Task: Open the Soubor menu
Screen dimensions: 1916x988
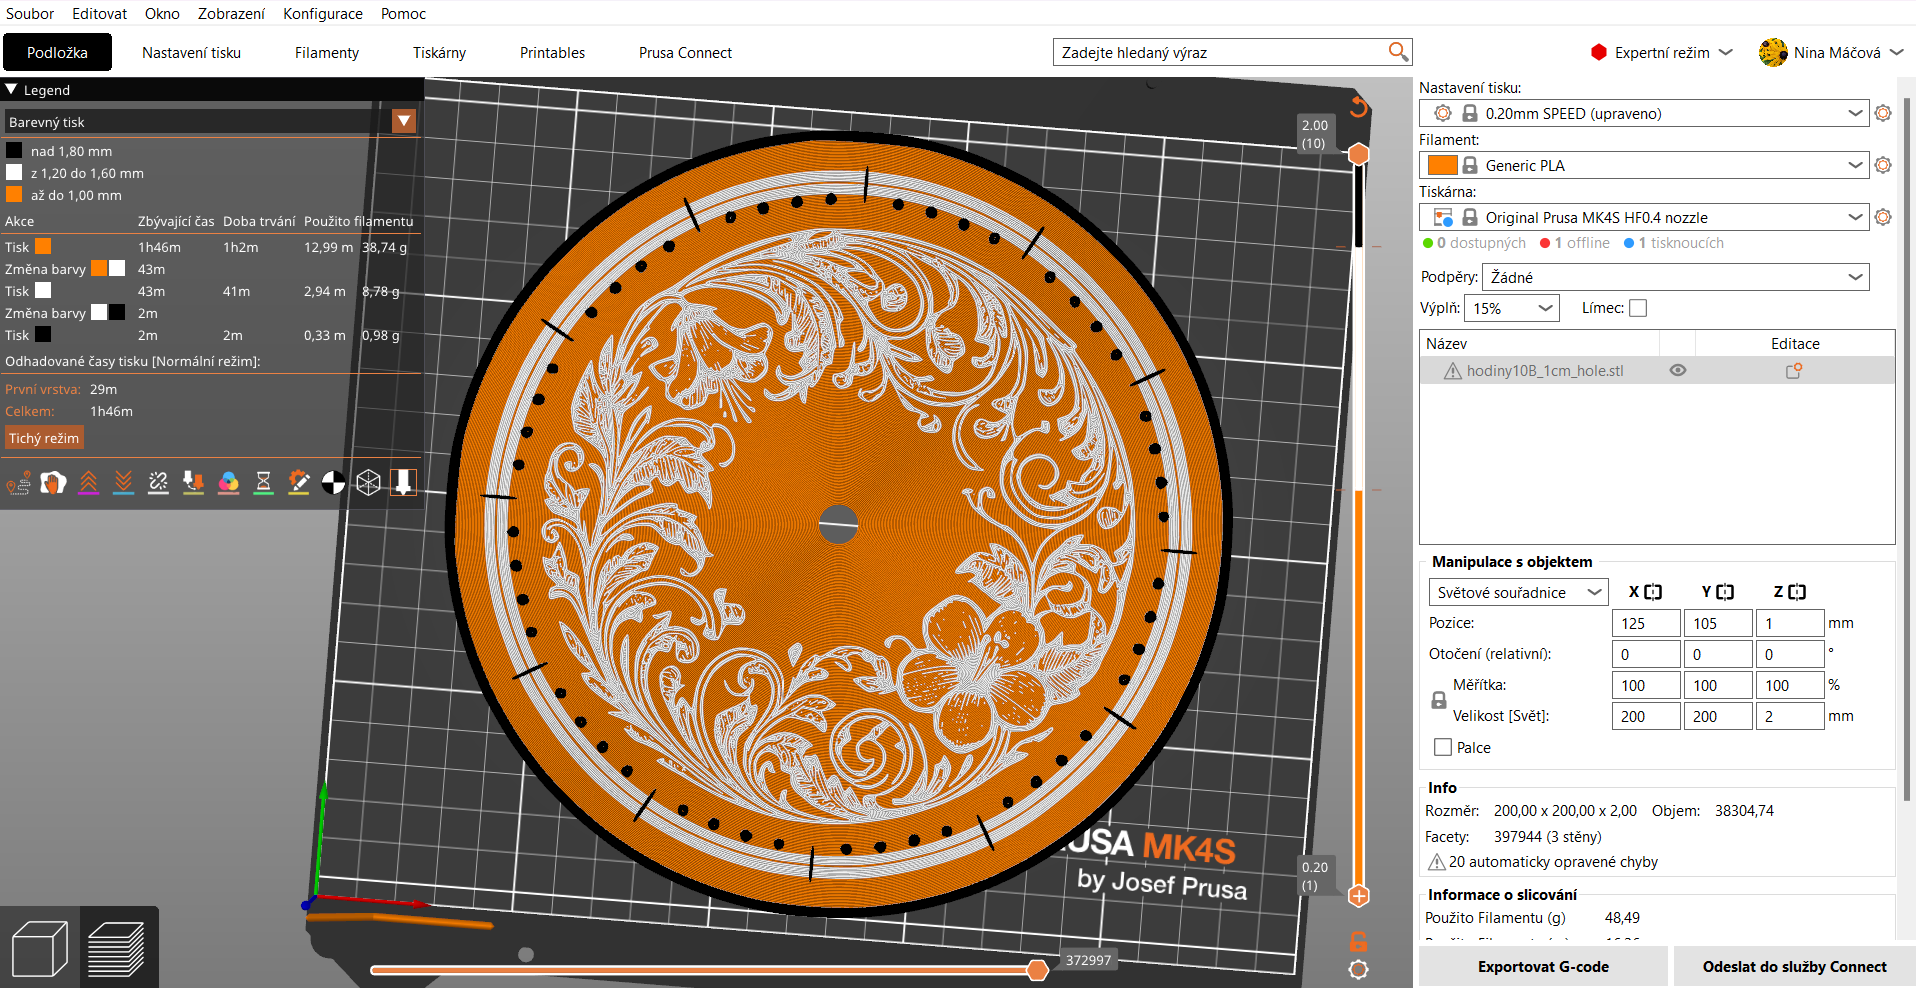Action: click(x=30, y=13)
